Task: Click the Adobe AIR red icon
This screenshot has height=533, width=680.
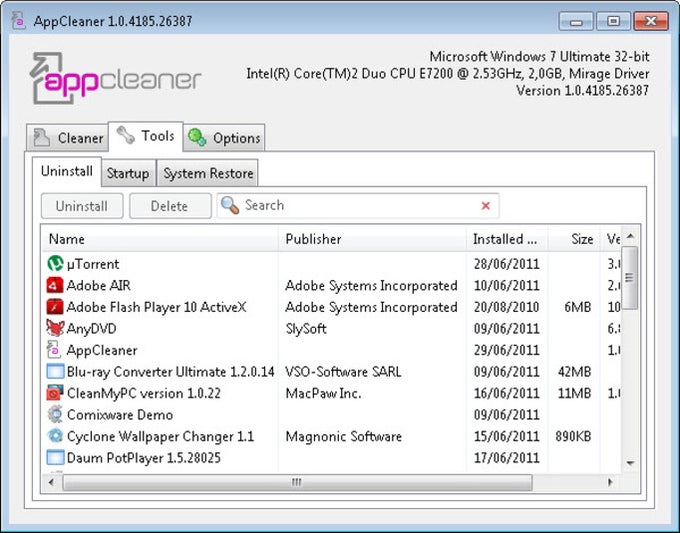Action: tap(55, 285)
